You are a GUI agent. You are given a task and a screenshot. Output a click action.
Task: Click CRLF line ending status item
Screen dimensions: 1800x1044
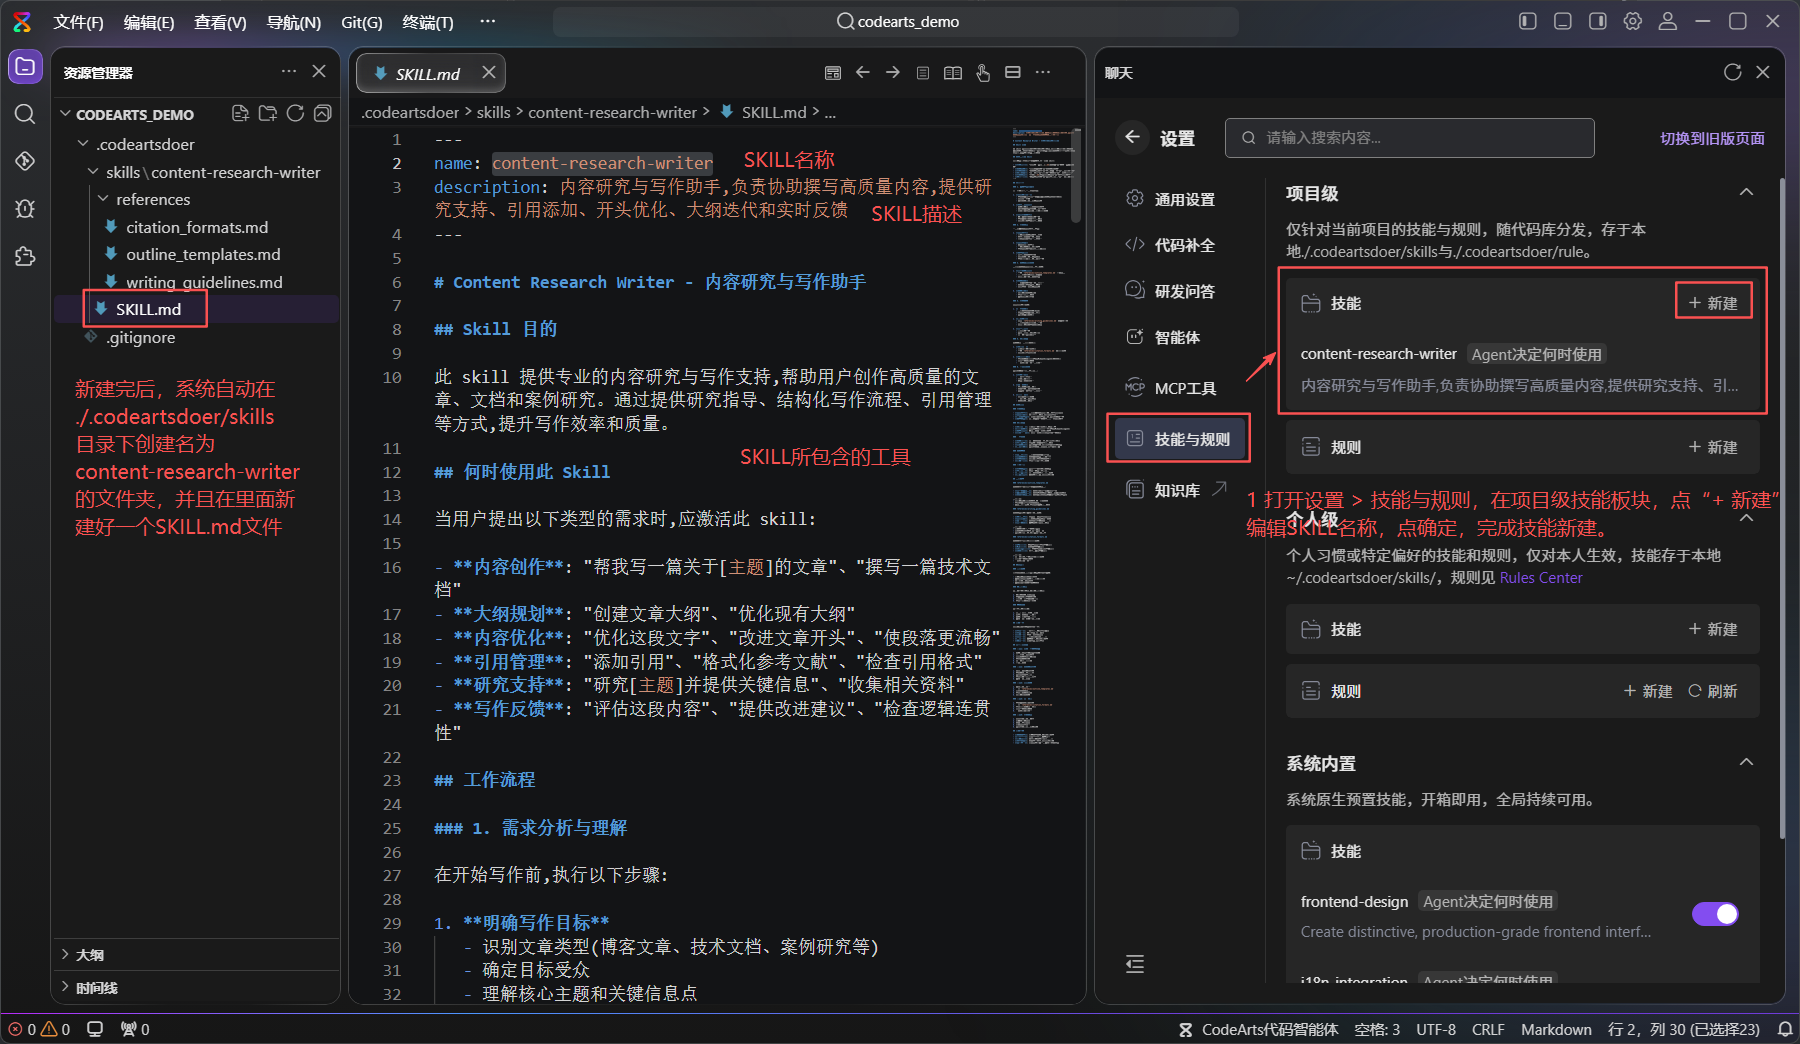click(1488, 1029)
